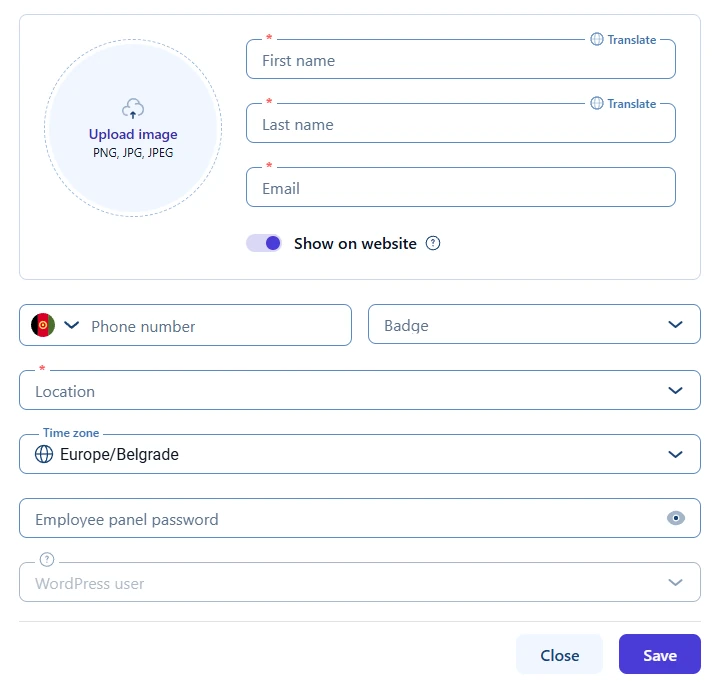Open the phone country code chevron
Screen dimensions: 718x684
(x=72, y=325)
